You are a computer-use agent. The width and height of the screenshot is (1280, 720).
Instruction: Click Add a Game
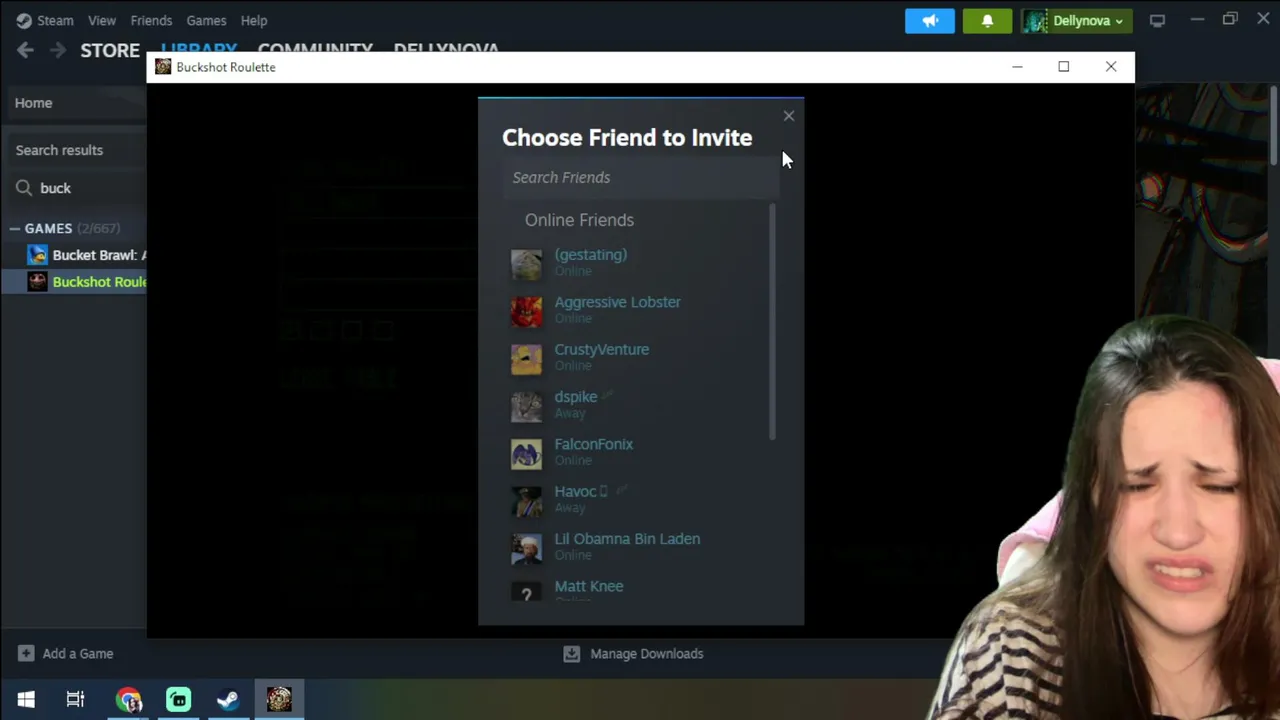pos(66,653)
